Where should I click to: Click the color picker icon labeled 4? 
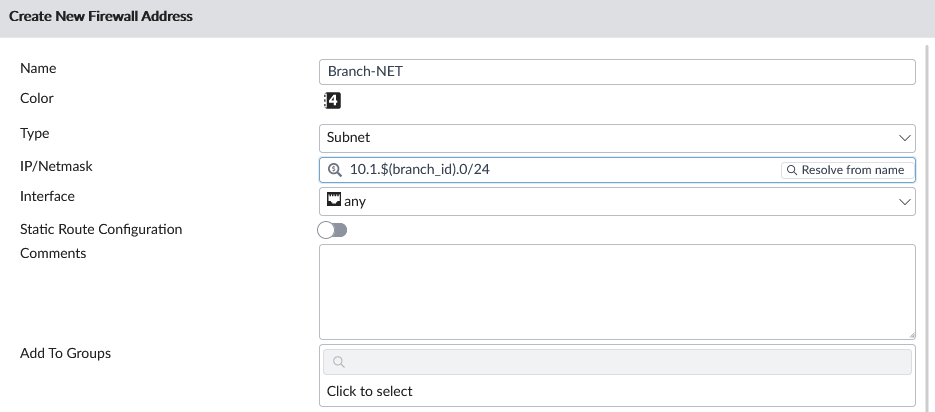click(x=333, y=100)
